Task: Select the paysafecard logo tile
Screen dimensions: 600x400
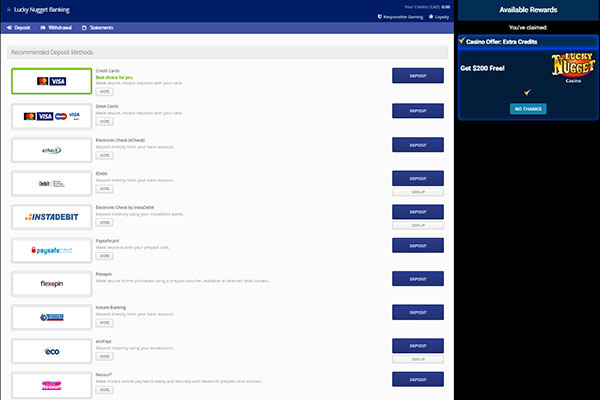Action: click(52, 250)
